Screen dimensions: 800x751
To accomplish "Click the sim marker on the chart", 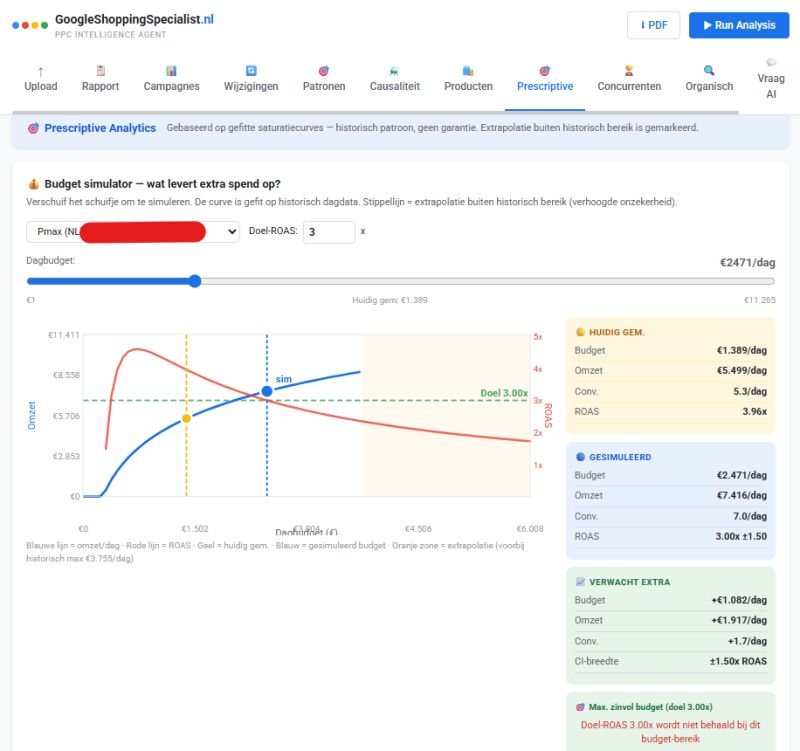I will click(266, 392).
